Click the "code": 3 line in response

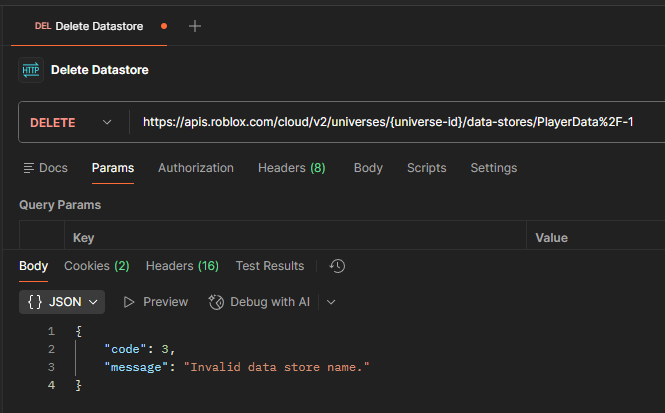tap(140, 349)
